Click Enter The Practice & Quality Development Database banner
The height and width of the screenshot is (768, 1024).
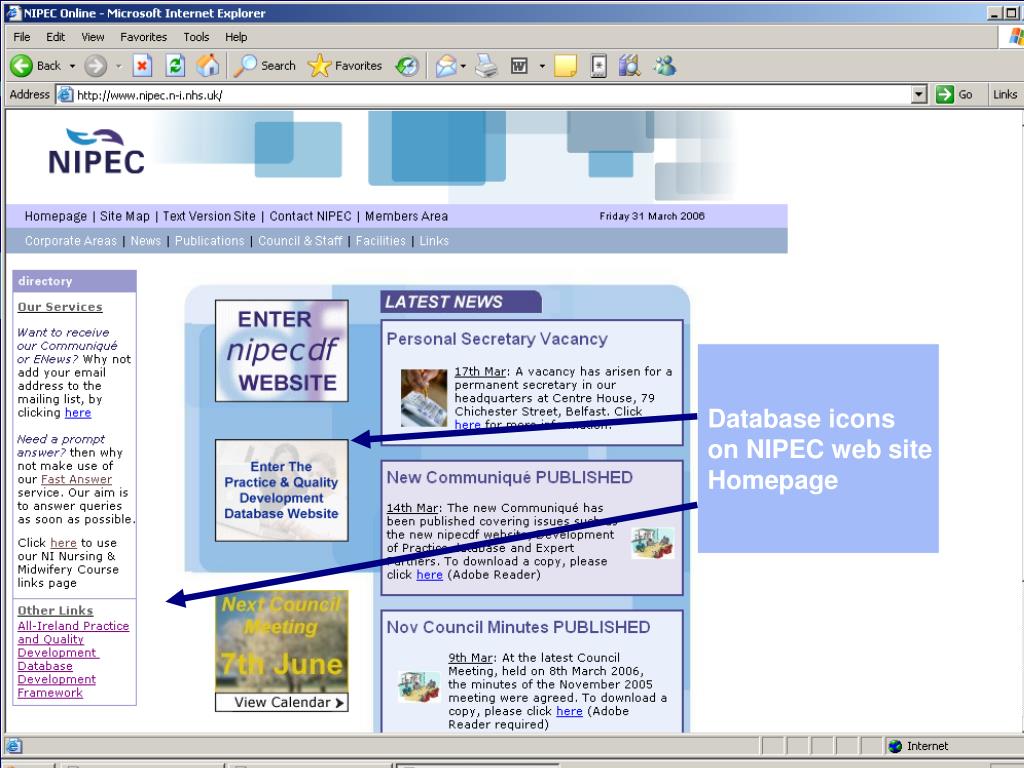[x=281, y=490]
